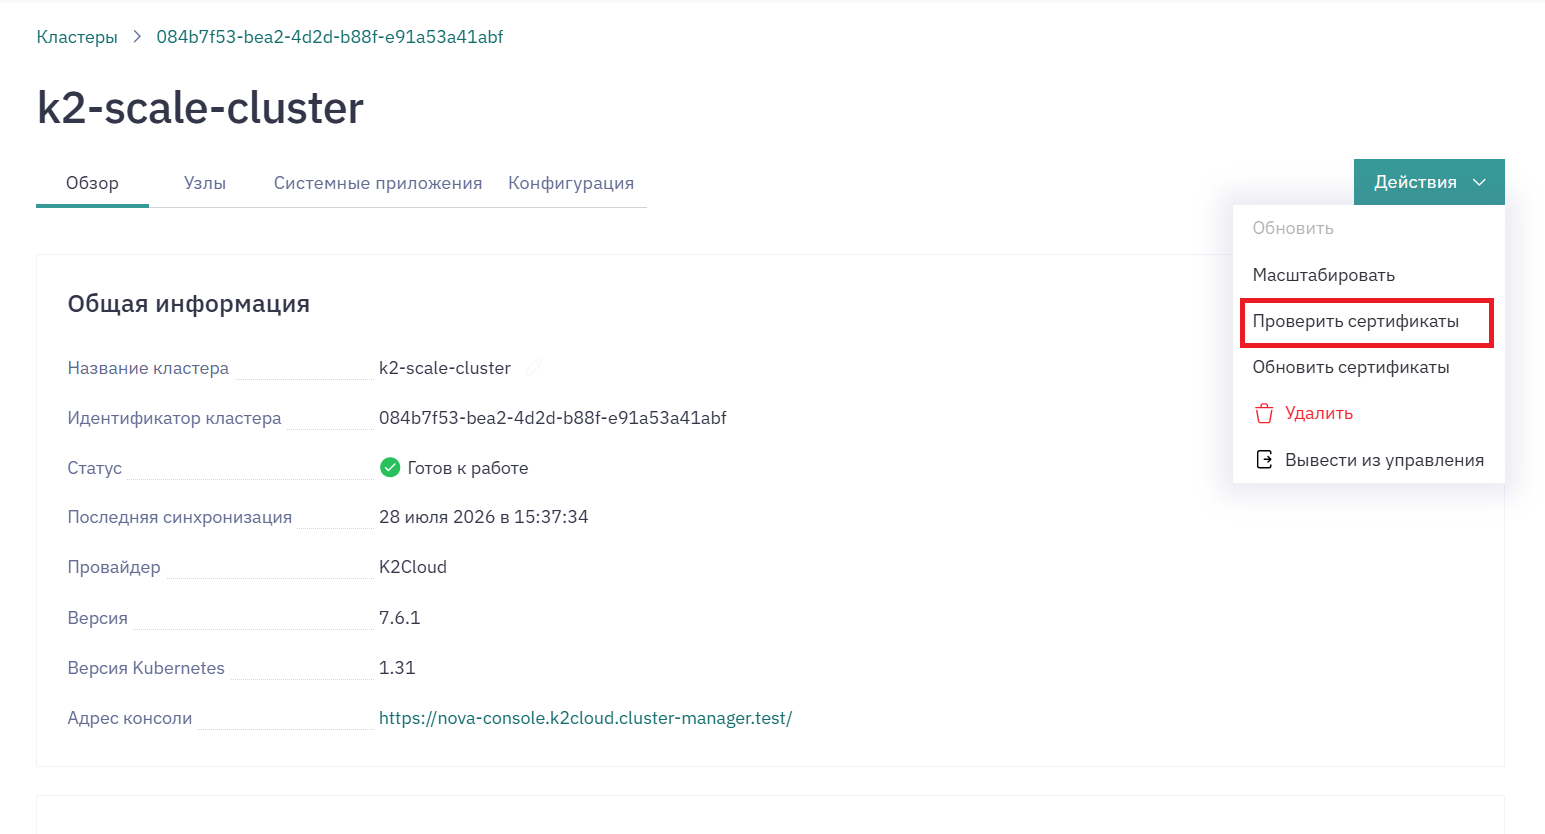Open the Системные приложения tab

(378, 183)
